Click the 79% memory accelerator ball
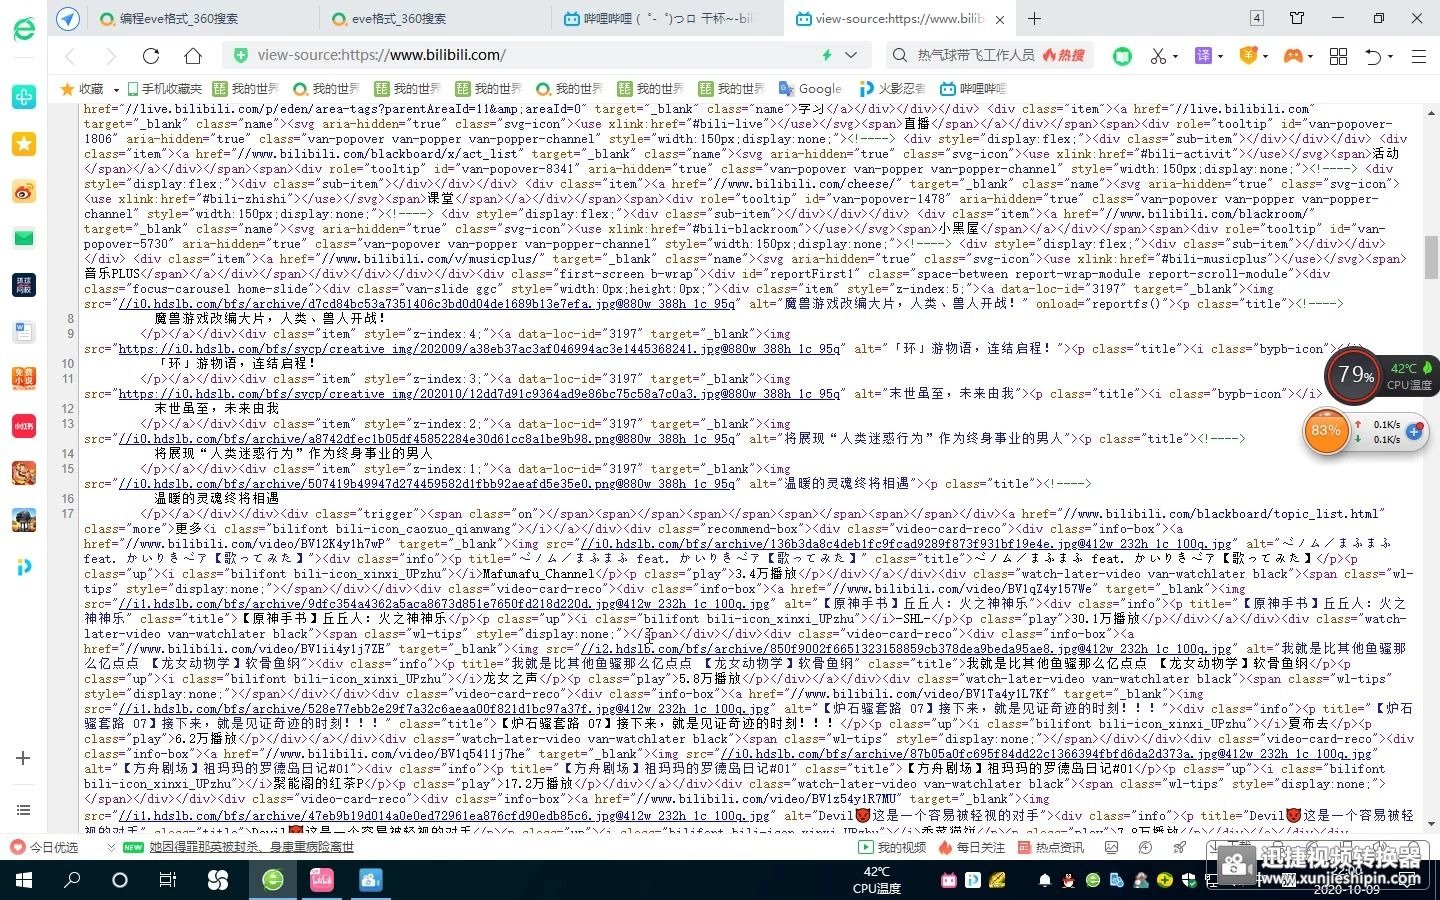The width and height of the screenshot is (1440, 900). coord(1354,375)
